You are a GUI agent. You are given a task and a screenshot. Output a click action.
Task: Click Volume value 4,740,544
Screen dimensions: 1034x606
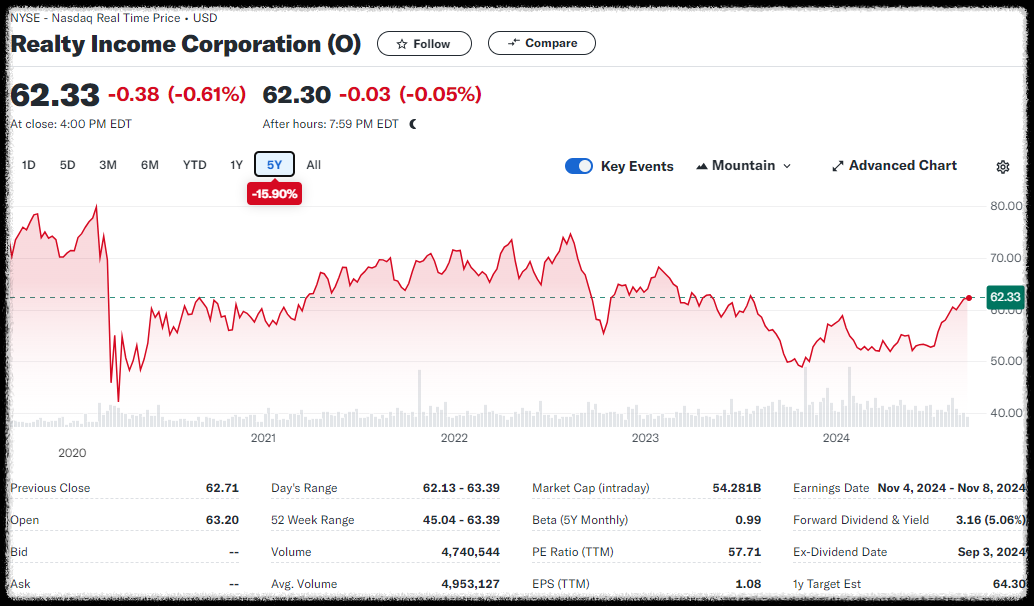click(470, 552)
